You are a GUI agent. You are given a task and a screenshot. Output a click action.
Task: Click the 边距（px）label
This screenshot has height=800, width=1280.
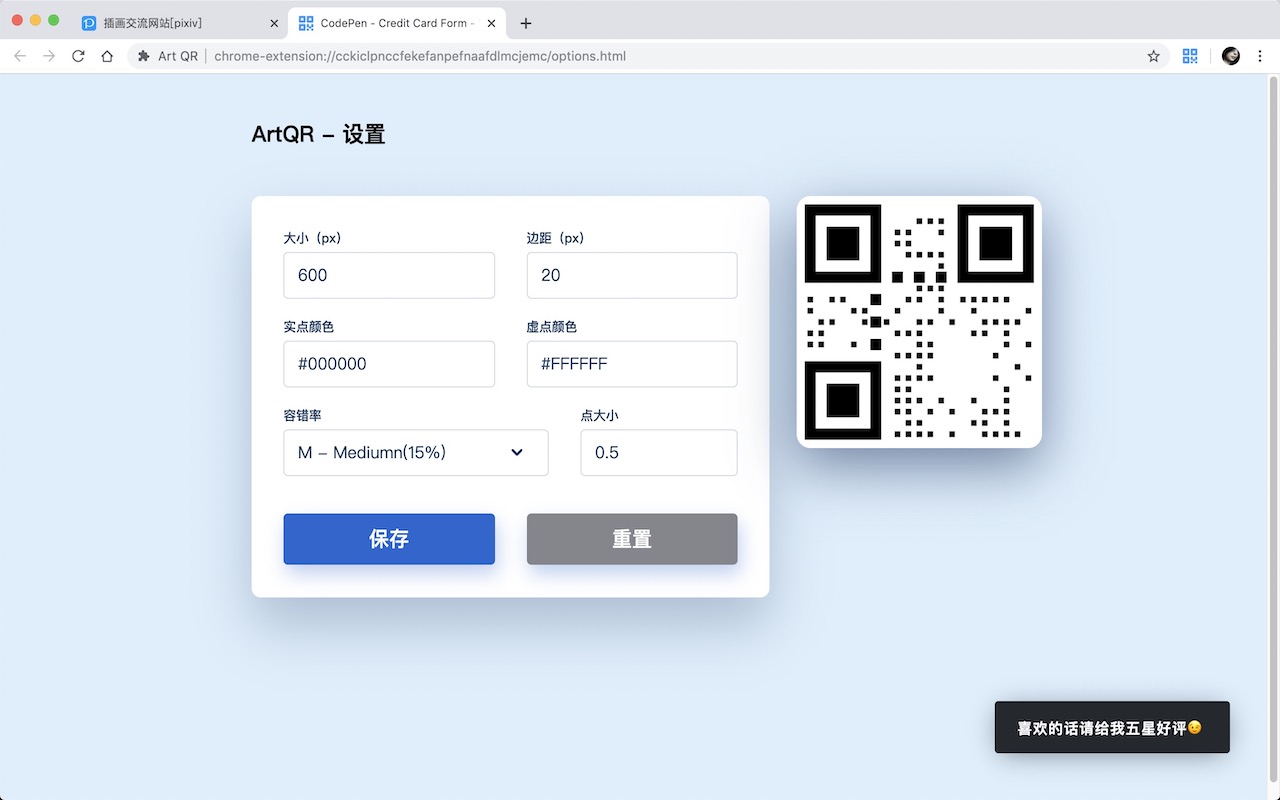tap(556, 238)
